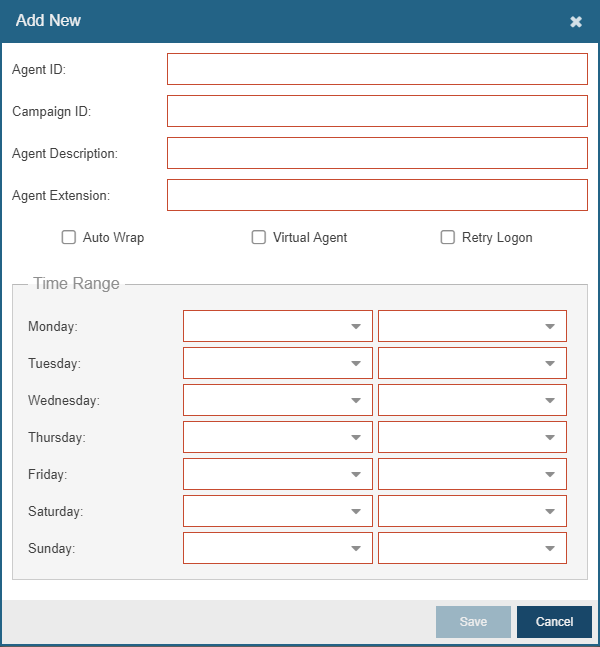Expand the Saturday start time dropdown

pos(278,511)
